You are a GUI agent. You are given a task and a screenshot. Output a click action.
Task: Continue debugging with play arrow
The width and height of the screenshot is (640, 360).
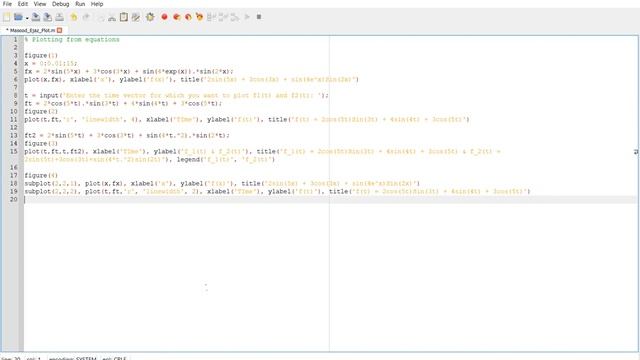[247, 17]
